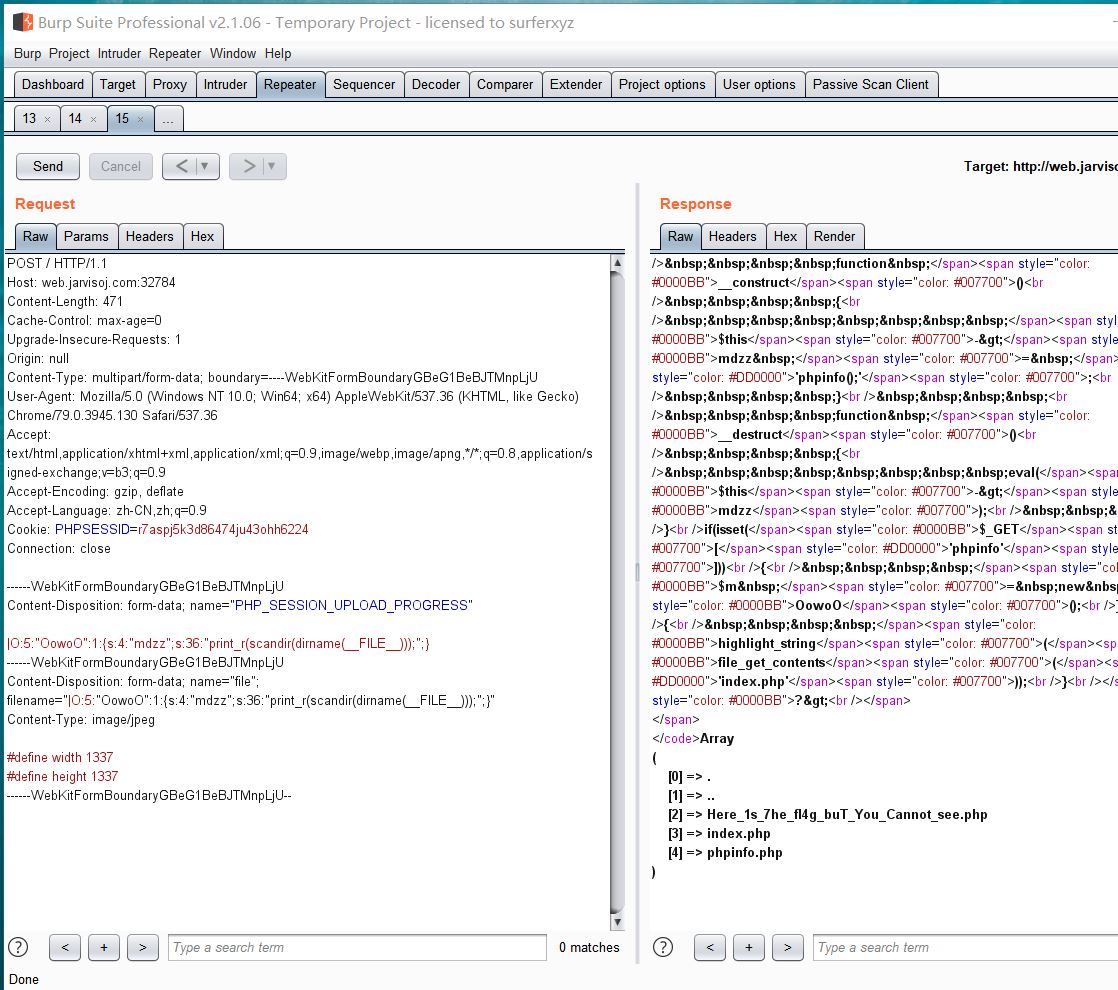
Task: Click the Target URL label
Action: pos(1040,166)
